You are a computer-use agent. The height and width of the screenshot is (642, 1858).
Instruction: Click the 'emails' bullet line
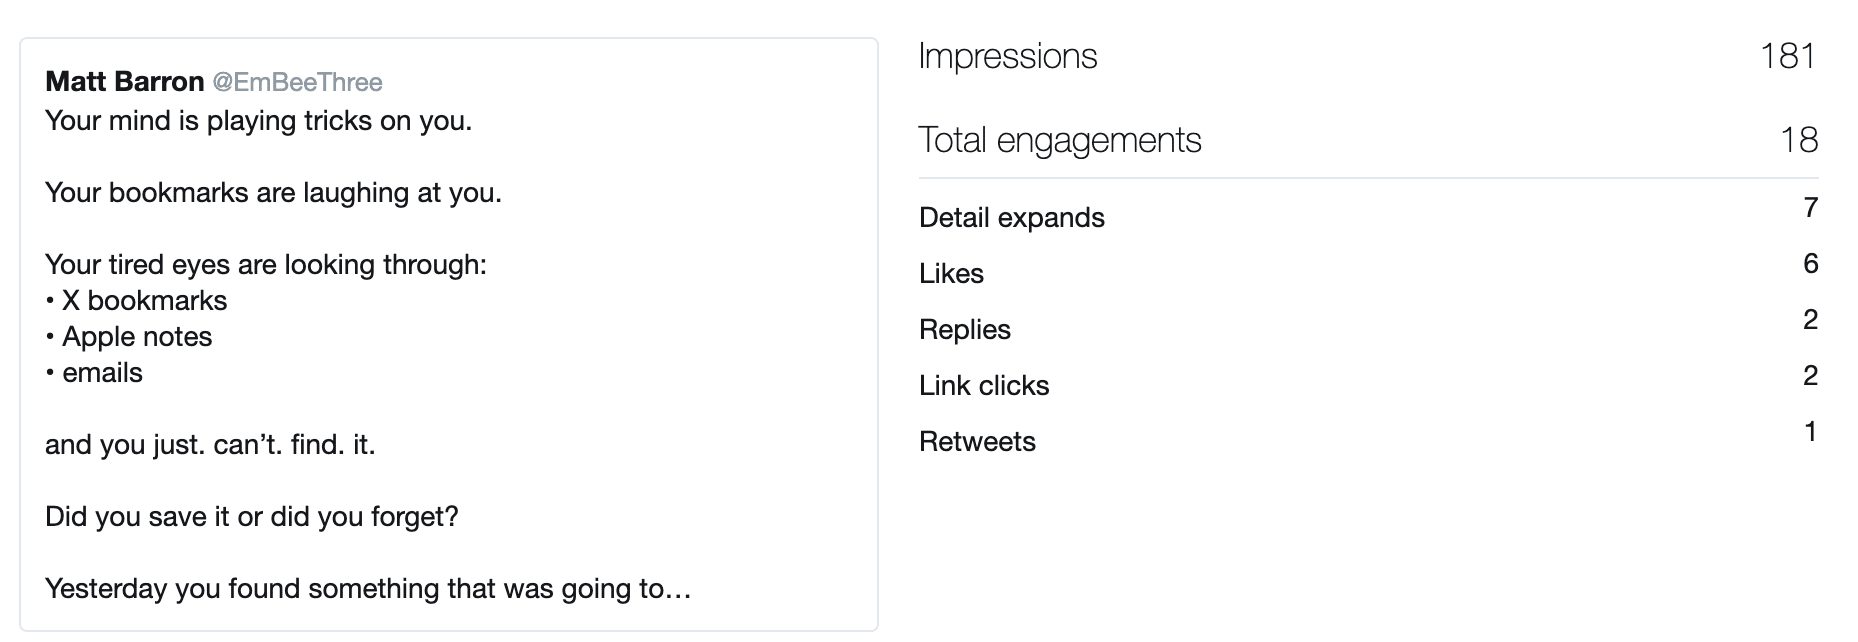[x=94, y=373]
